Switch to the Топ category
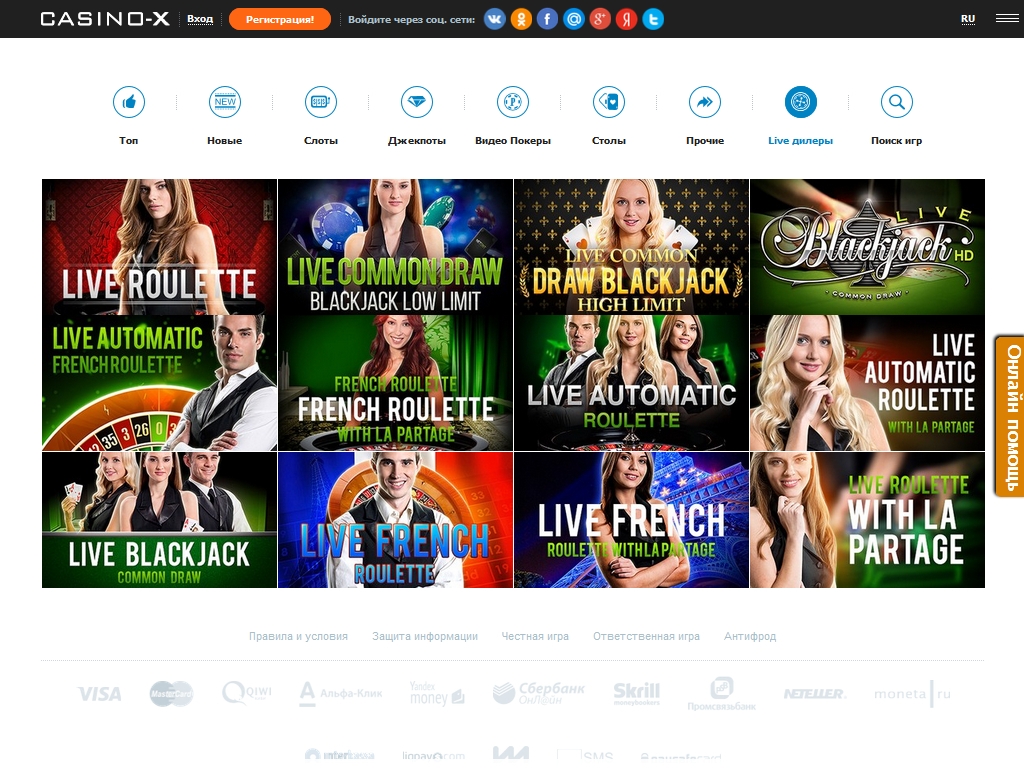The image size is (1024, 768). coord(129,102)
